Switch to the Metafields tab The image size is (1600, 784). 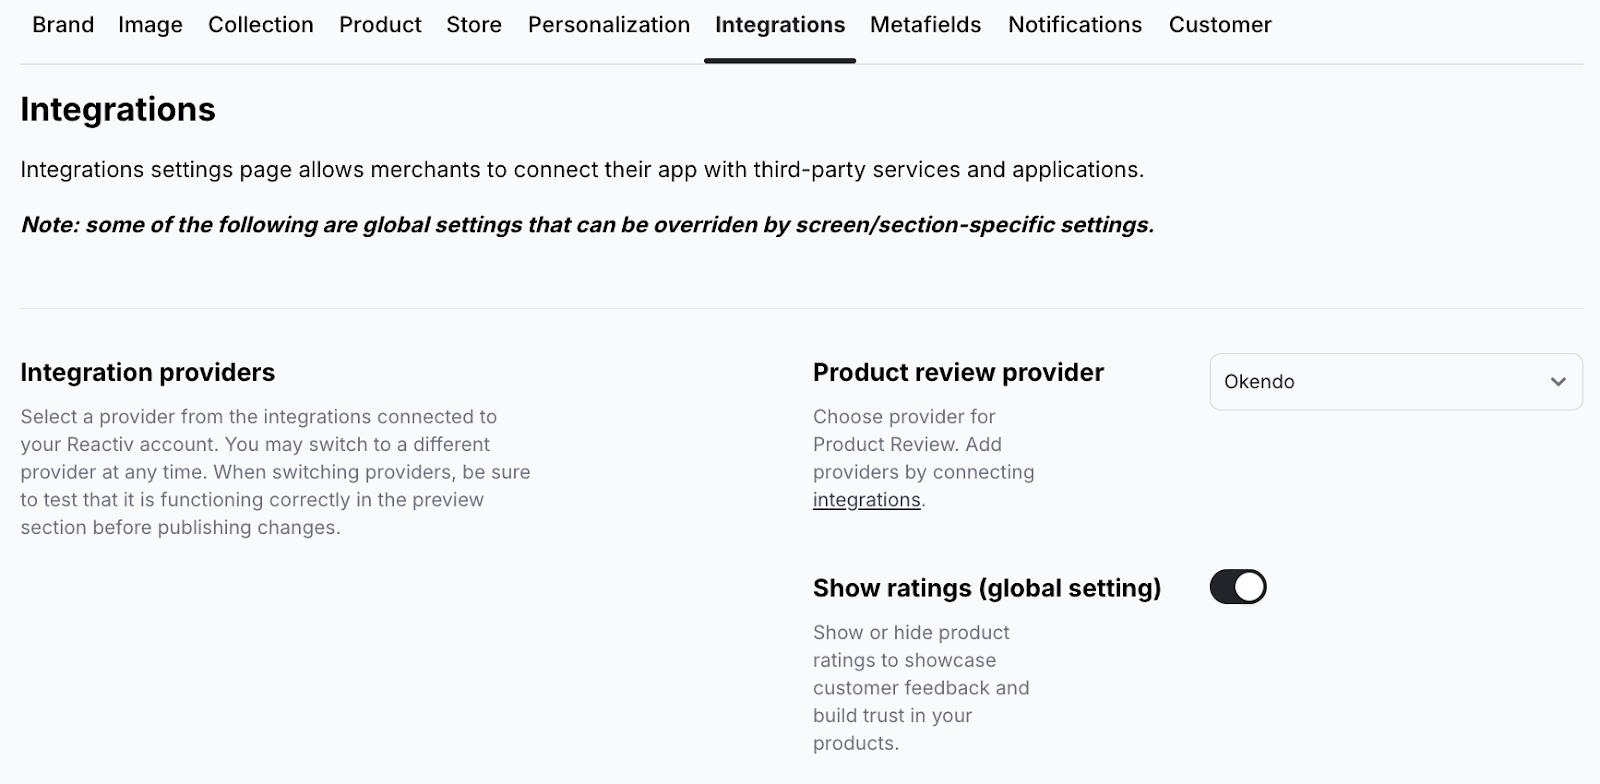(925, 25)
